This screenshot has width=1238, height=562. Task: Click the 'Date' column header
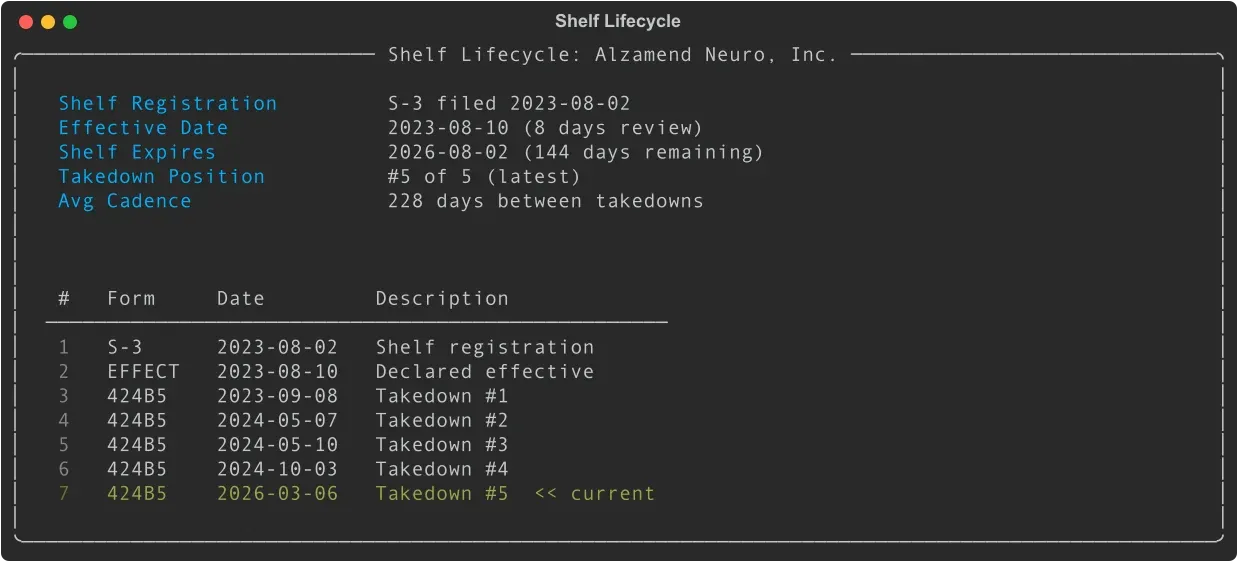241,299
